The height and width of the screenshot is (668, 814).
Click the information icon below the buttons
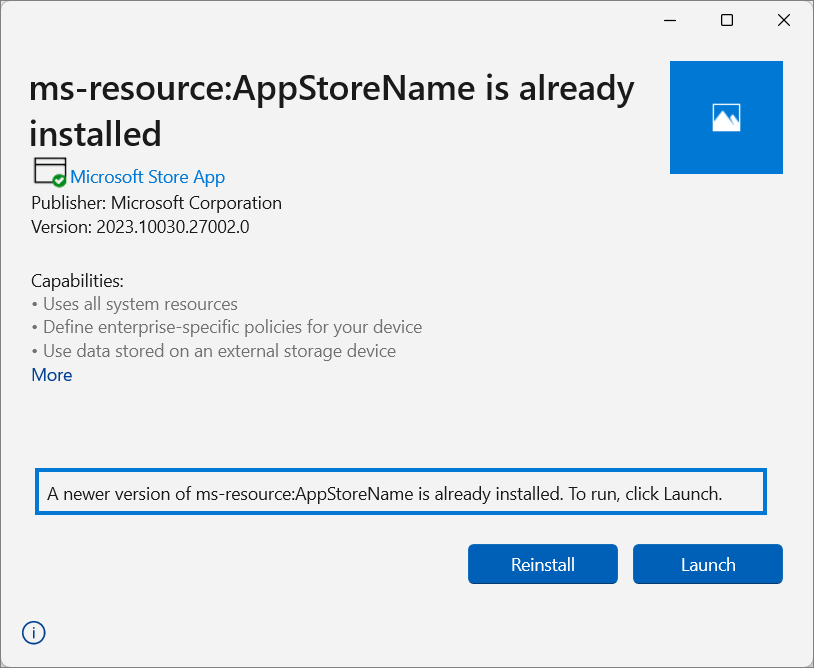pos(33,632)
